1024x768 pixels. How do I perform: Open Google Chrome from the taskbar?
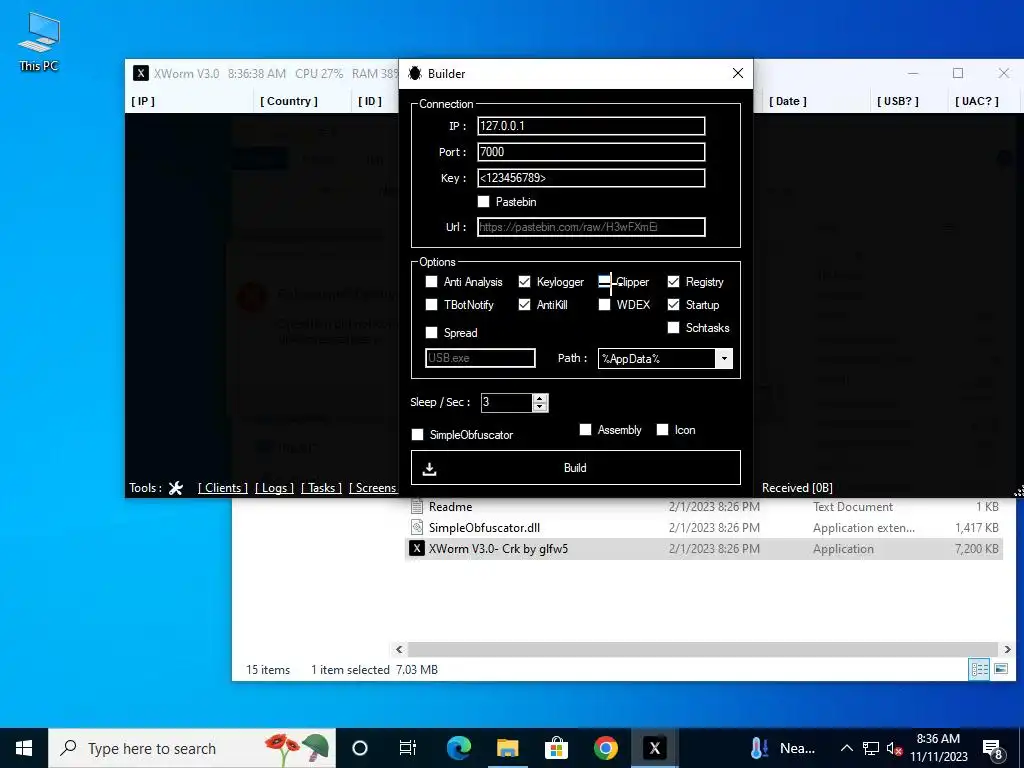605,748
